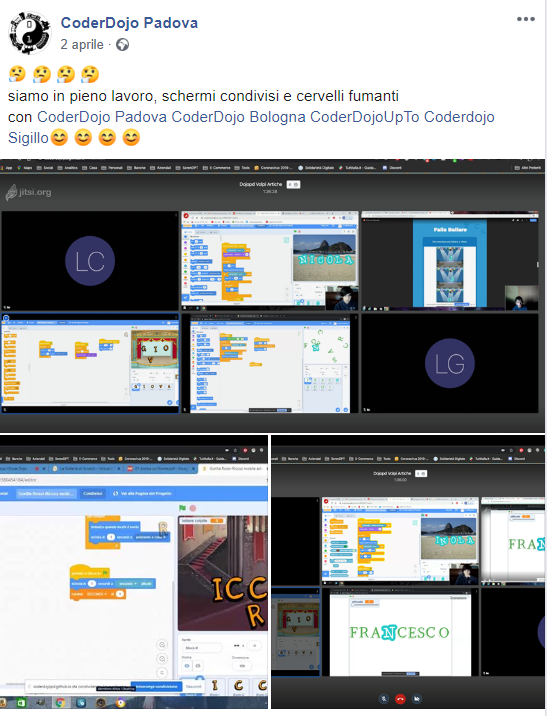The image size is (547, 716).
Task: Open the tagged CoderDojoUpTo link
Action: 365,117
